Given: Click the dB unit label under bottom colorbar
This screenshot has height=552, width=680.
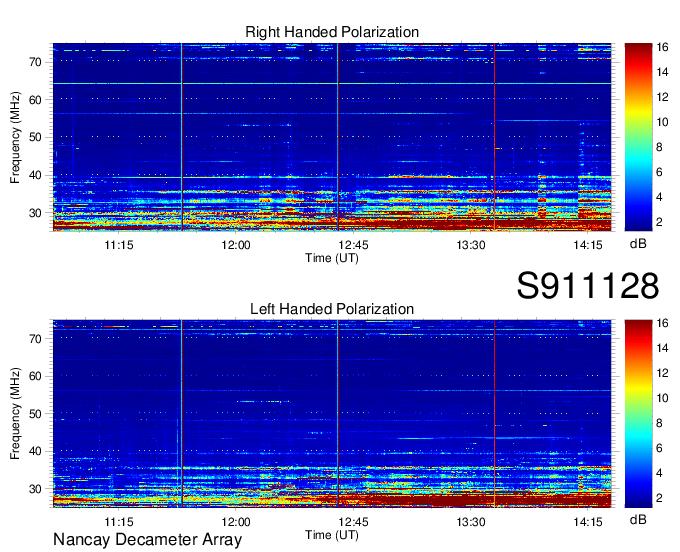Looking at the screenshot, I should pyautogui.click(x=638, y=519).
